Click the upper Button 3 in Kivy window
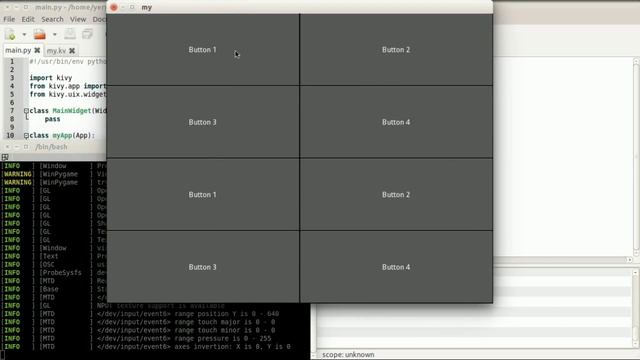Viewport: 640px width, 360px height. coord(203,122)
